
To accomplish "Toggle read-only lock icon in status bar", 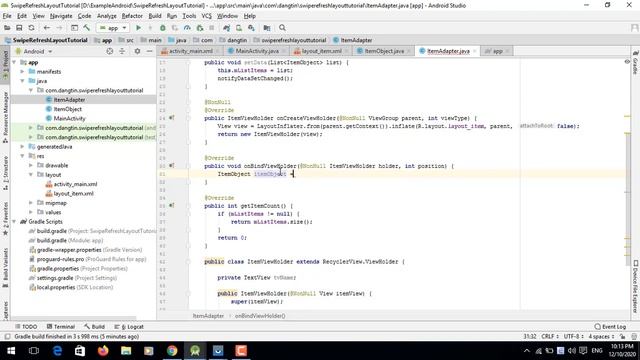I will click(x=622, y=336).
